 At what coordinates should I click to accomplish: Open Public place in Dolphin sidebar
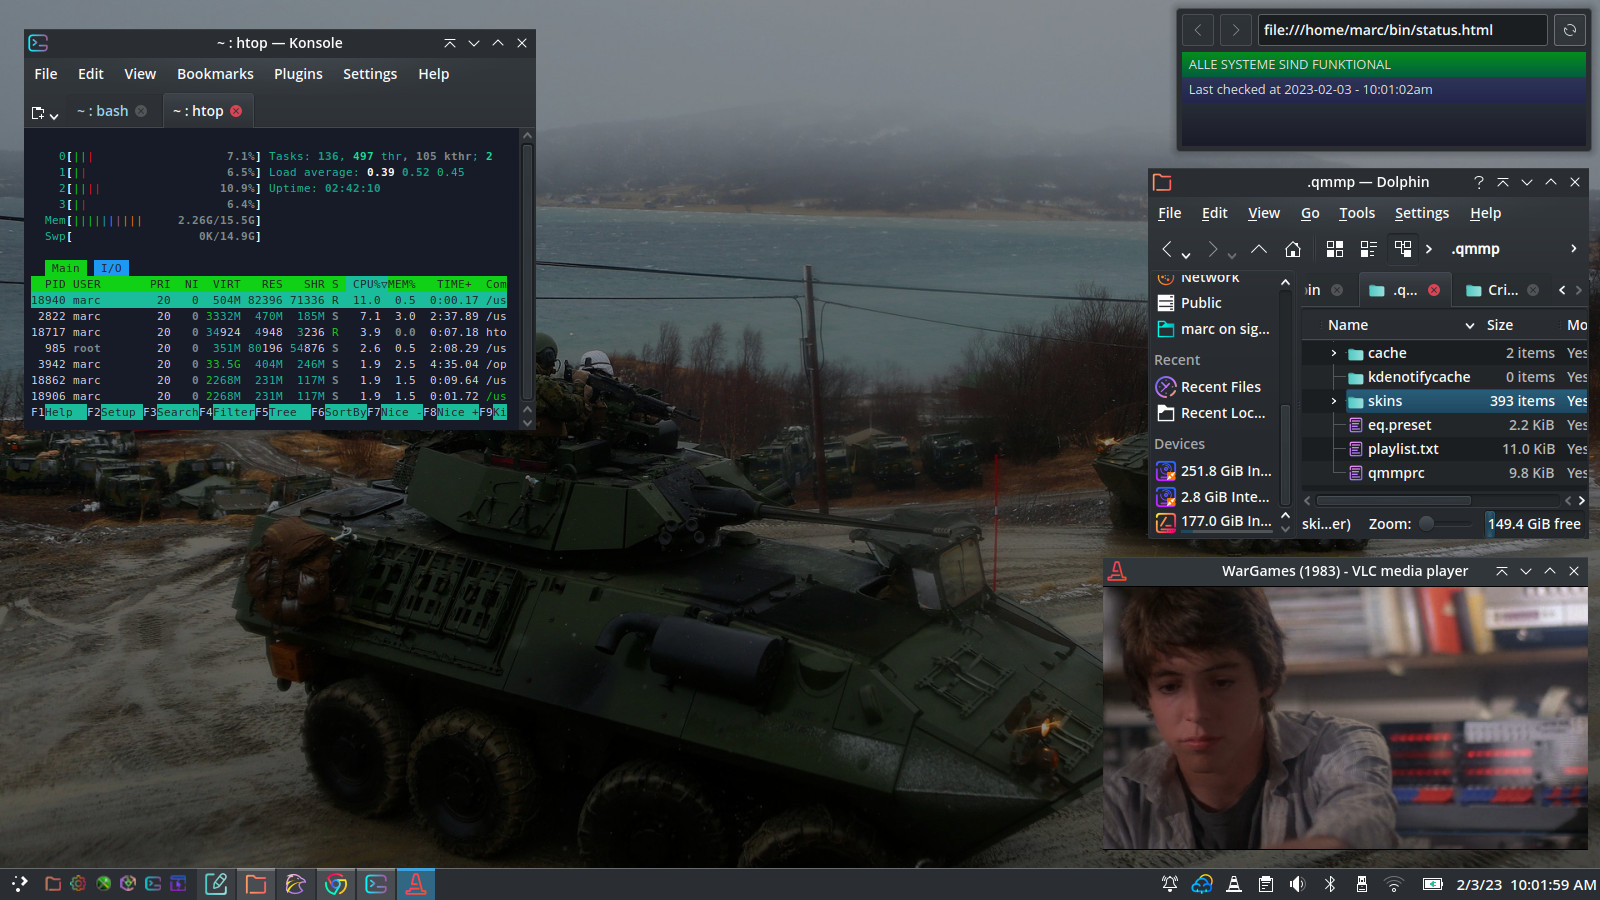click(x=1215, y=303)
